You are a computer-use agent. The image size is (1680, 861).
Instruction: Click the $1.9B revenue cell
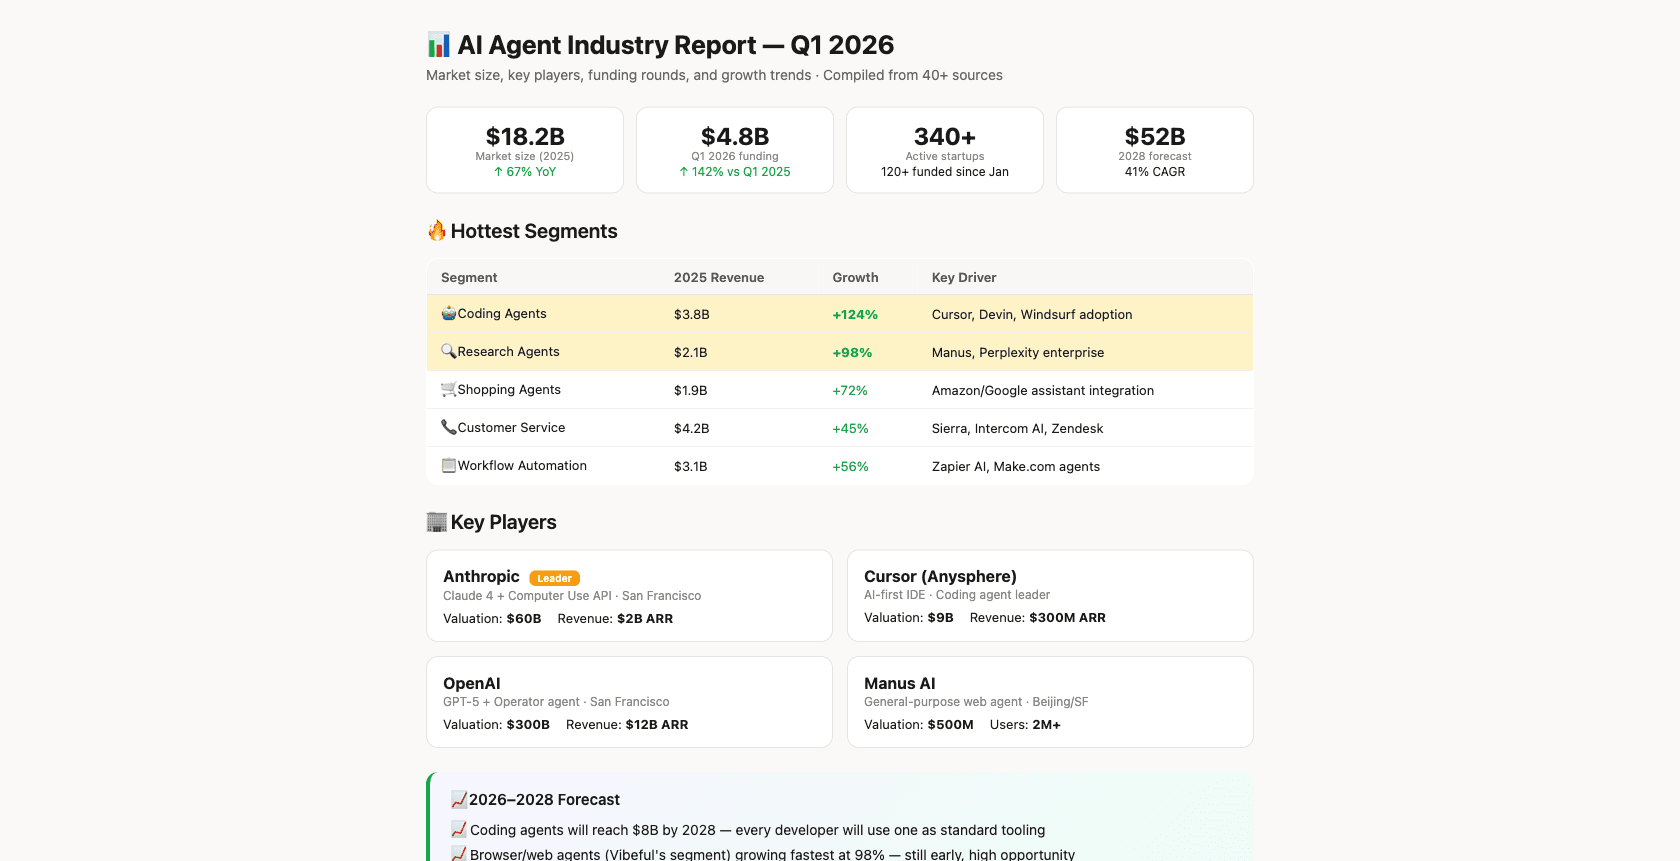pos(690,391)
